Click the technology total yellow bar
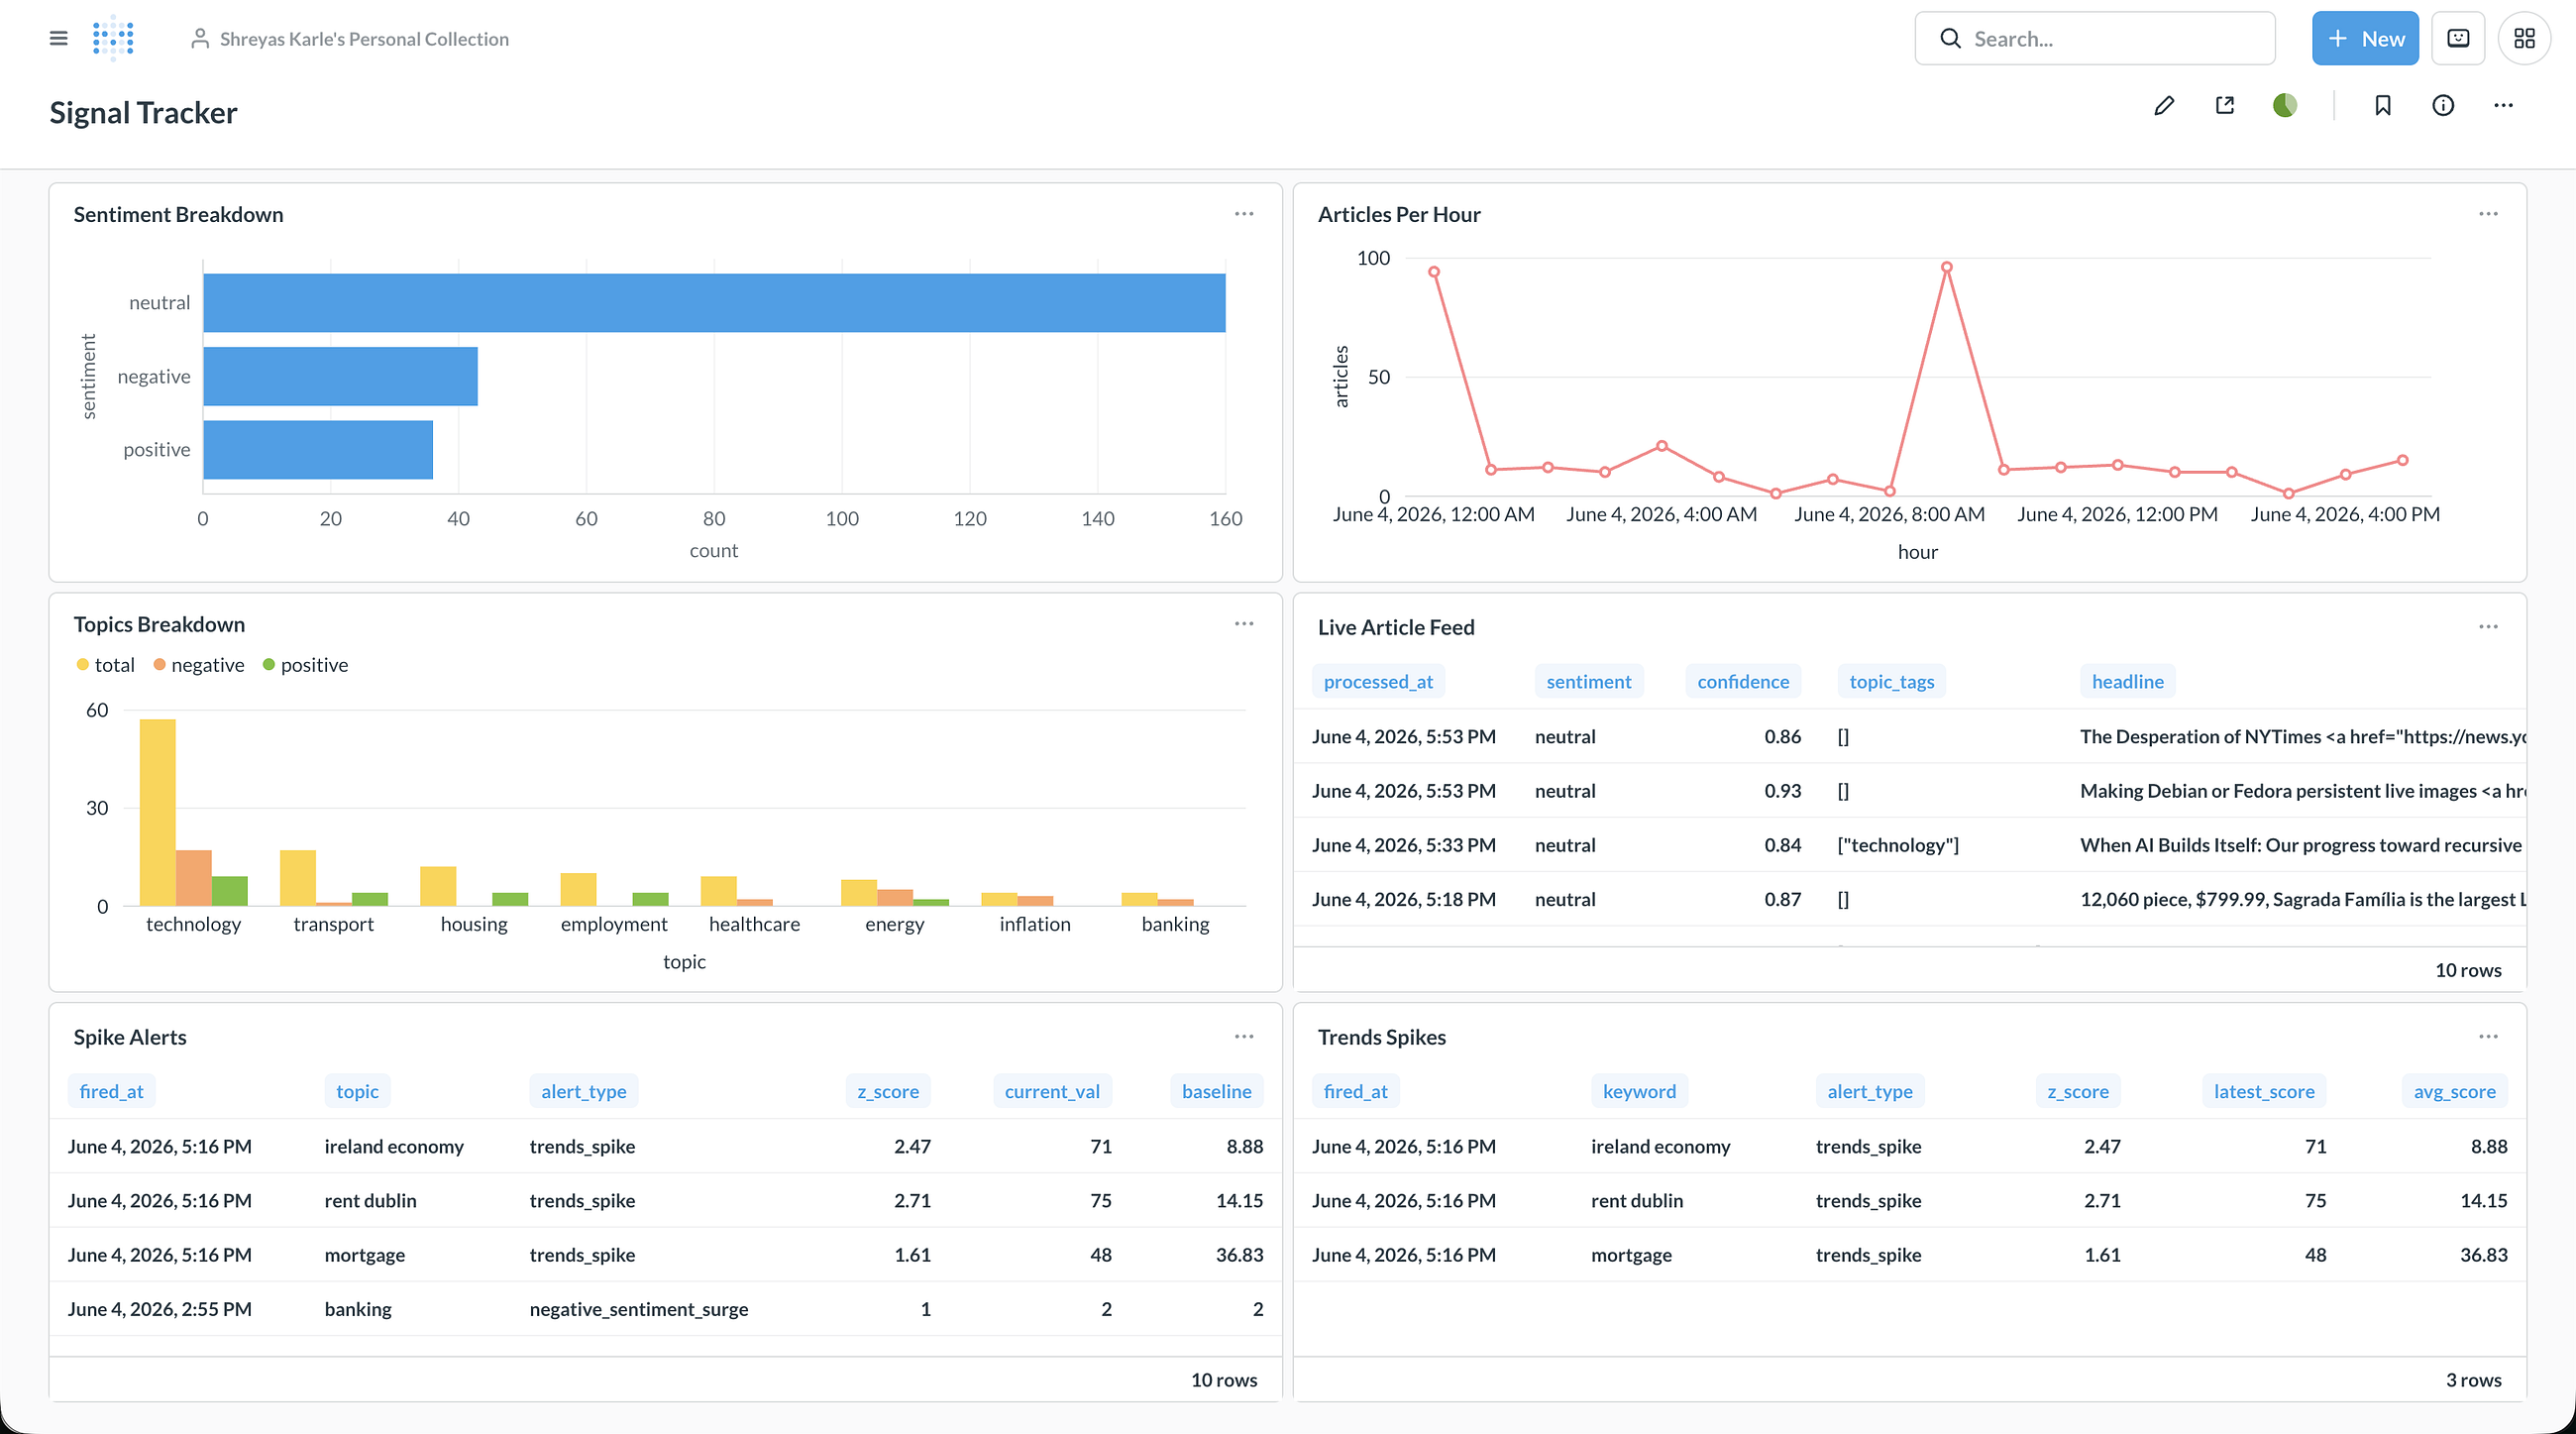This screenshot has height=1434, width=2576. 157,812
